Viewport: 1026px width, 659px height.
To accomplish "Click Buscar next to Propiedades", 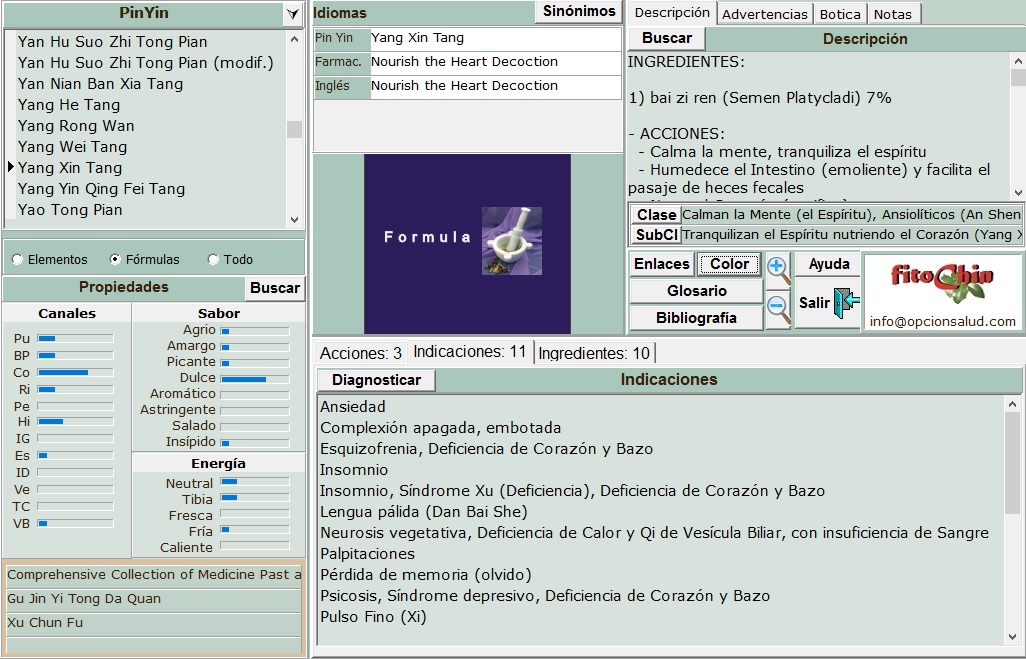I will [x=275, y=288].
